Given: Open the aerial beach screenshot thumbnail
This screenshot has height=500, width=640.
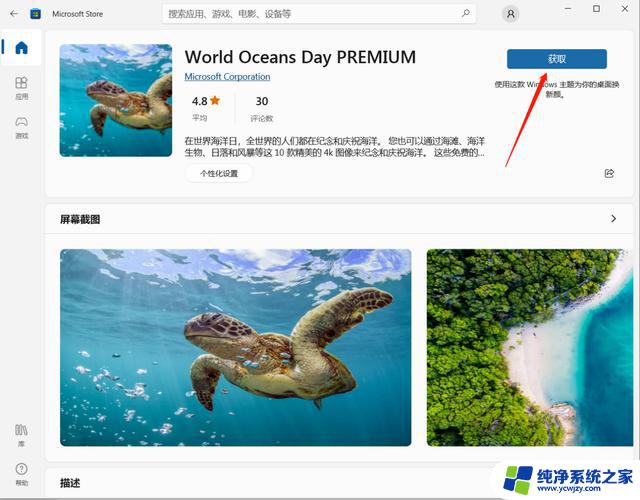Looking at the screenshot, I should (x=530, y=347).
